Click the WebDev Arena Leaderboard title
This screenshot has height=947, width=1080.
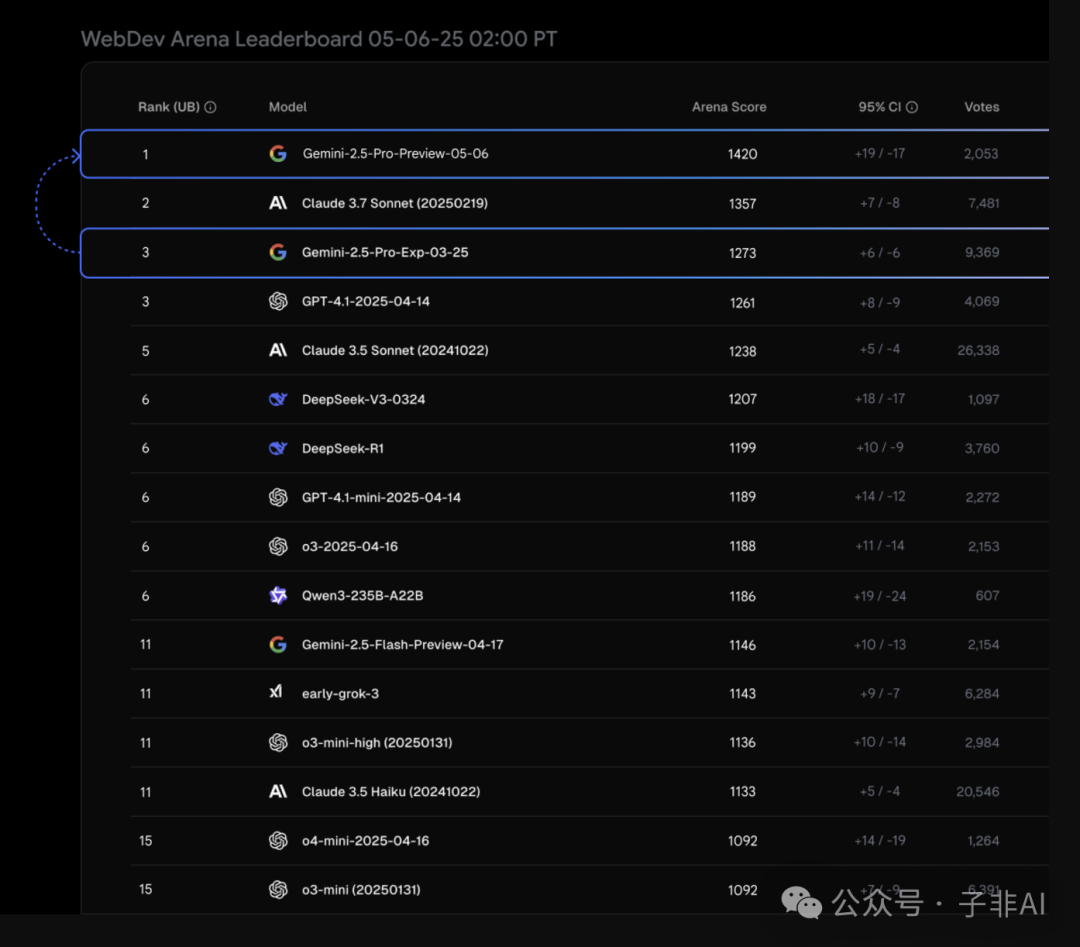319,39
